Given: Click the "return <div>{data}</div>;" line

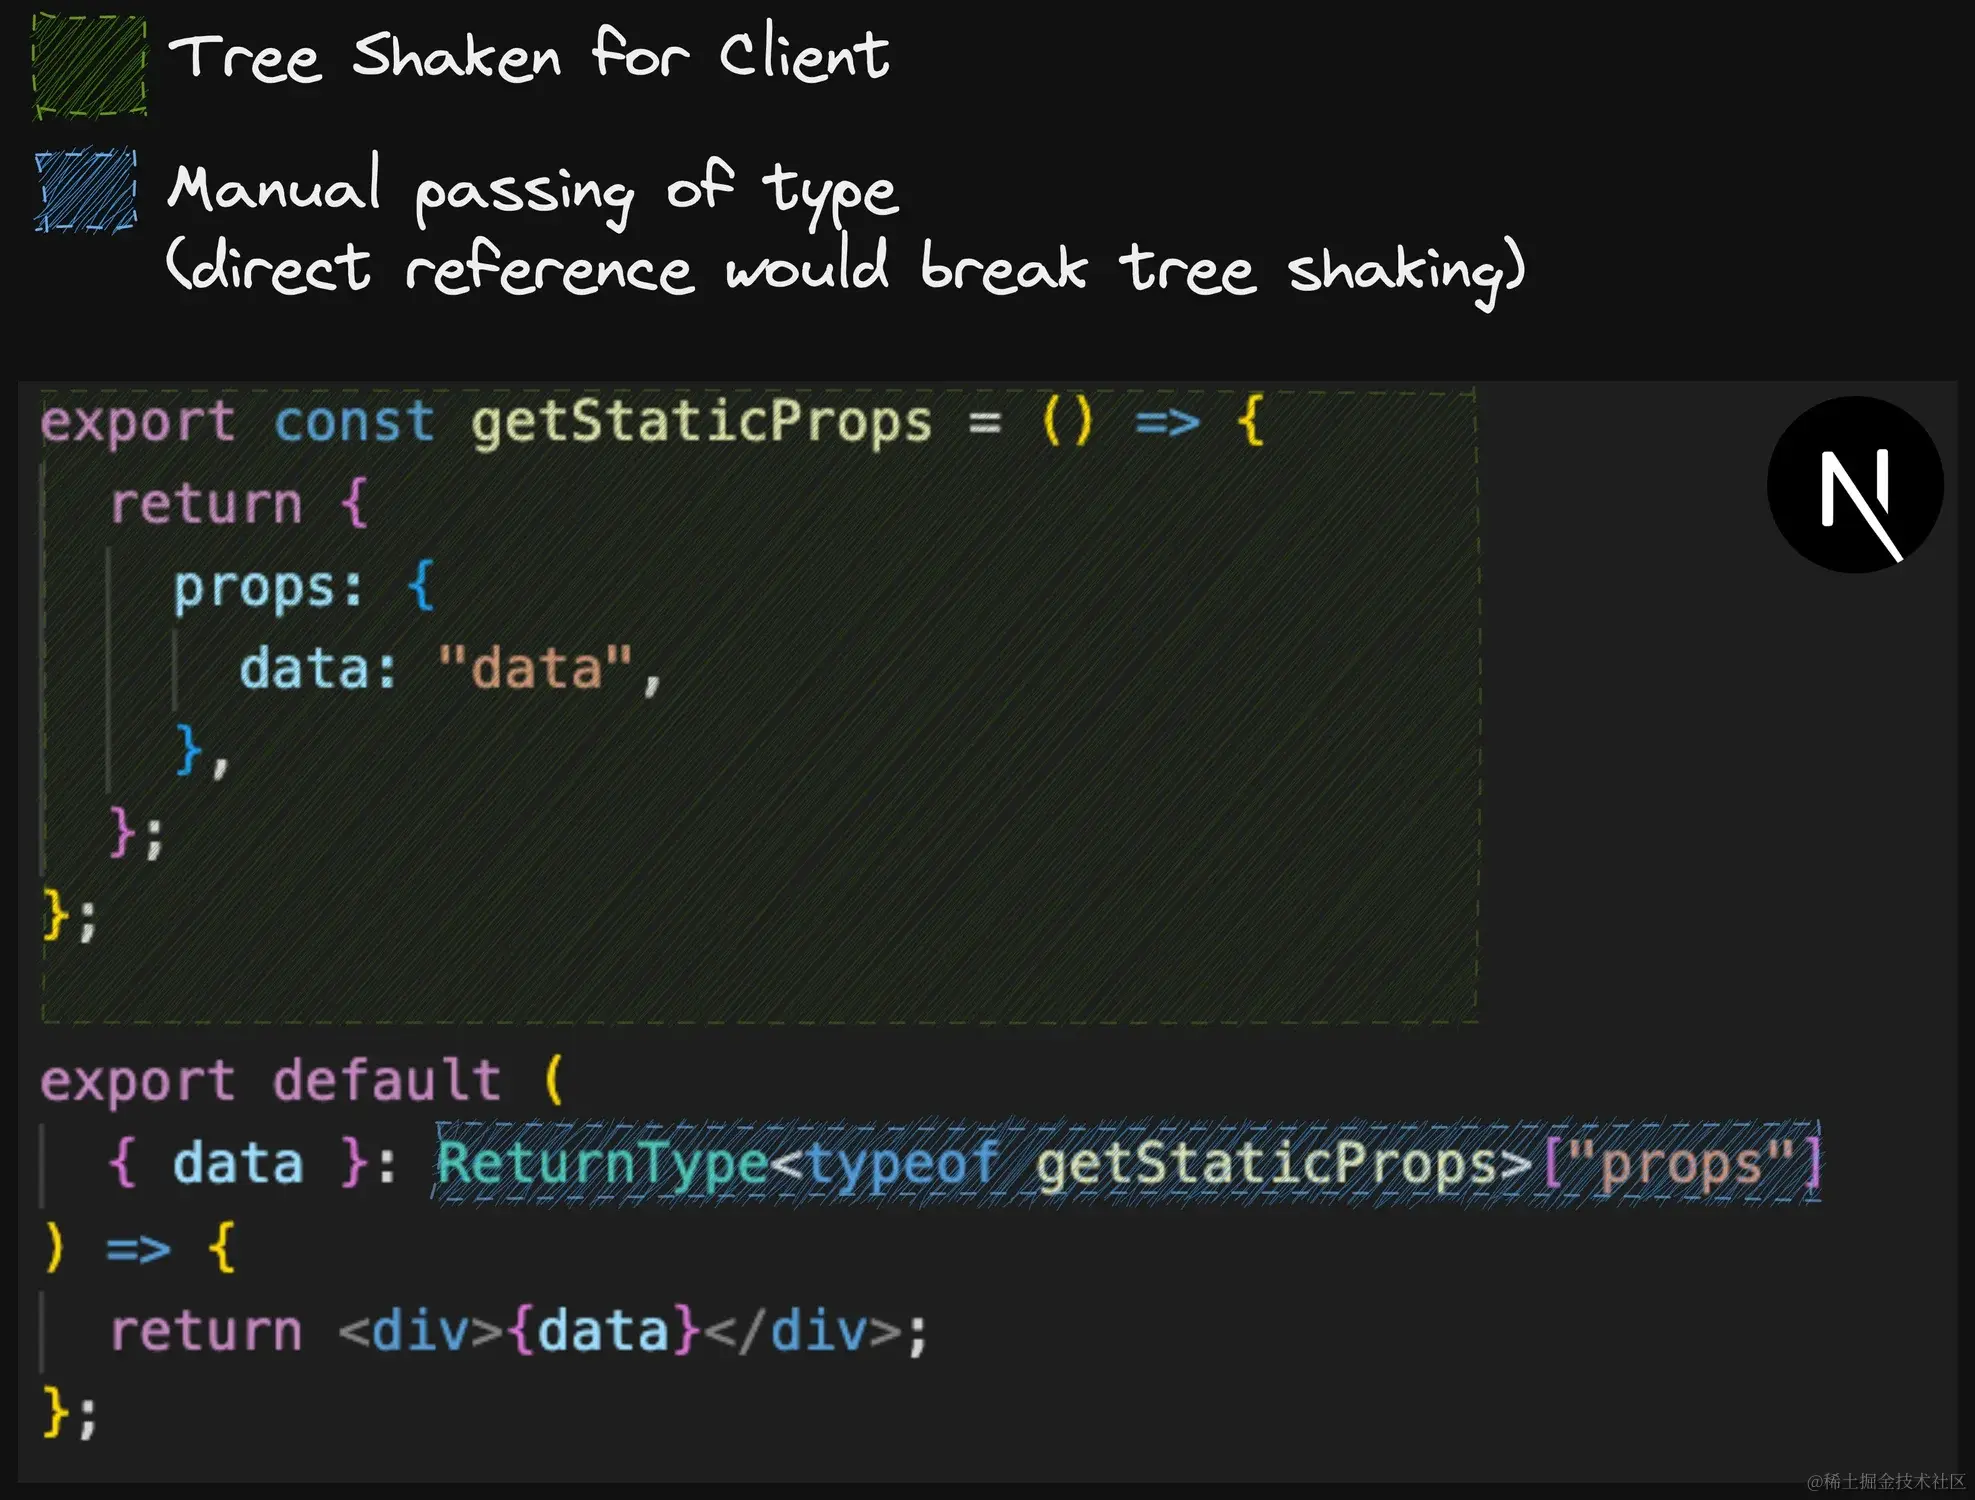Looking at the screenshot, I should pyautogui.click(x=519, y=1332).
